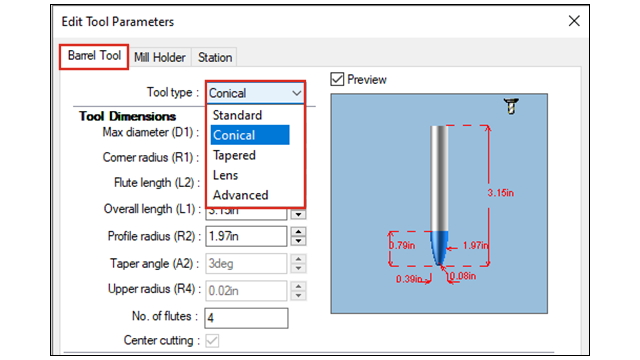Click the tool preview image
This screenshot has height=360, width=640.
439,204
